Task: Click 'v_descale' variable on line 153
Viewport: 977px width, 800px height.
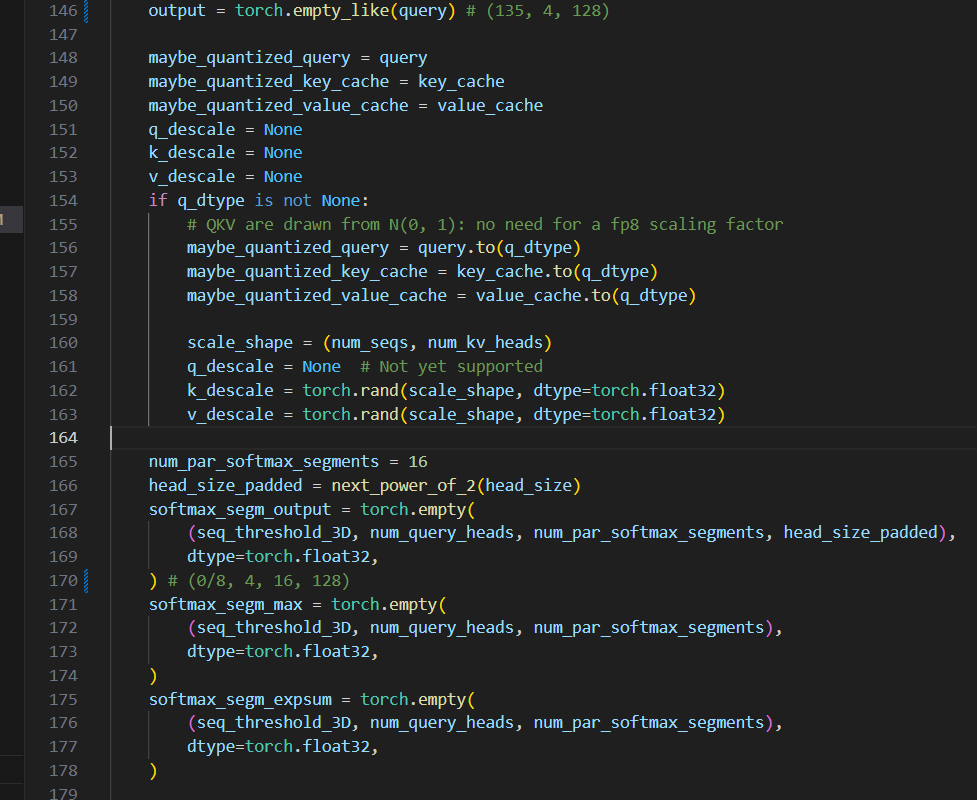Action: point(192,177)
